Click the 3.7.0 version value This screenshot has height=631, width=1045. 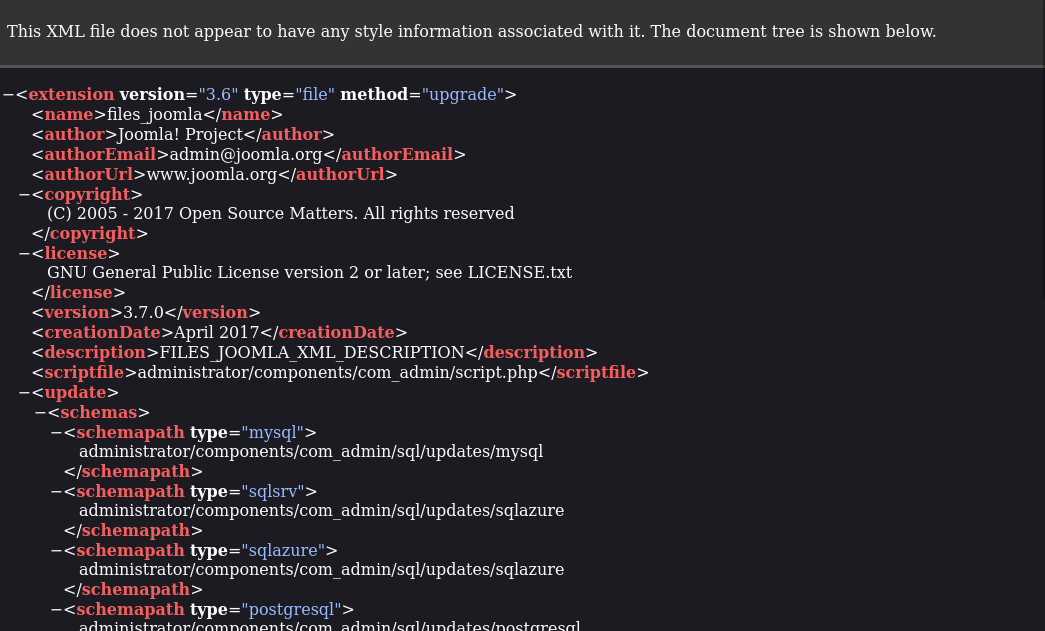pos(143,313)
